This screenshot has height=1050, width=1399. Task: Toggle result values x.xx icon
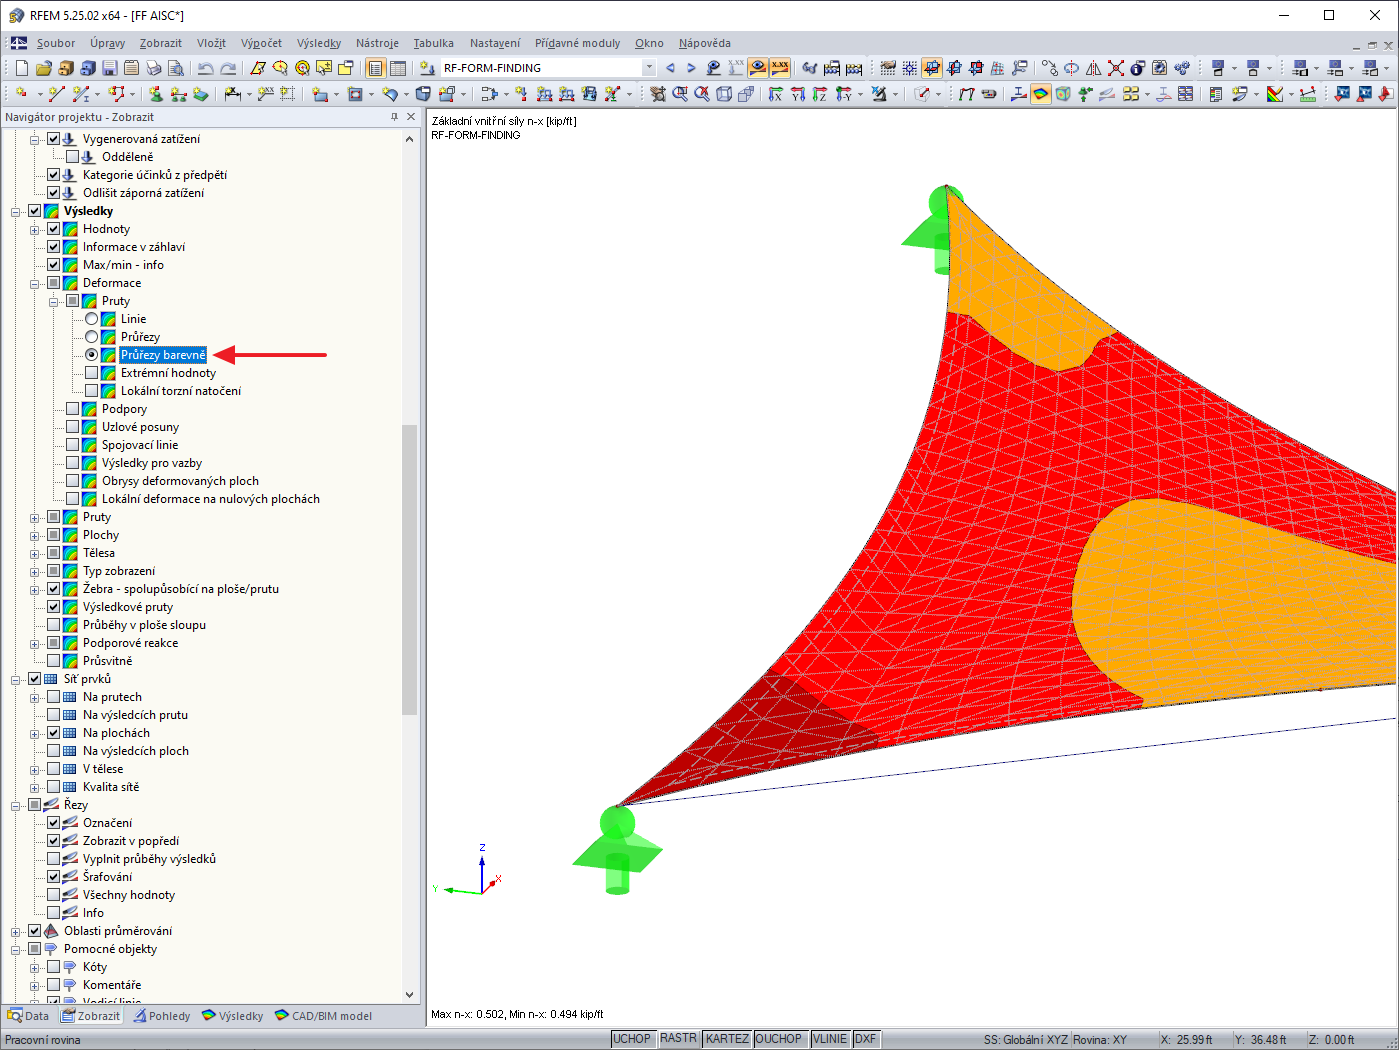coord(780,68)
